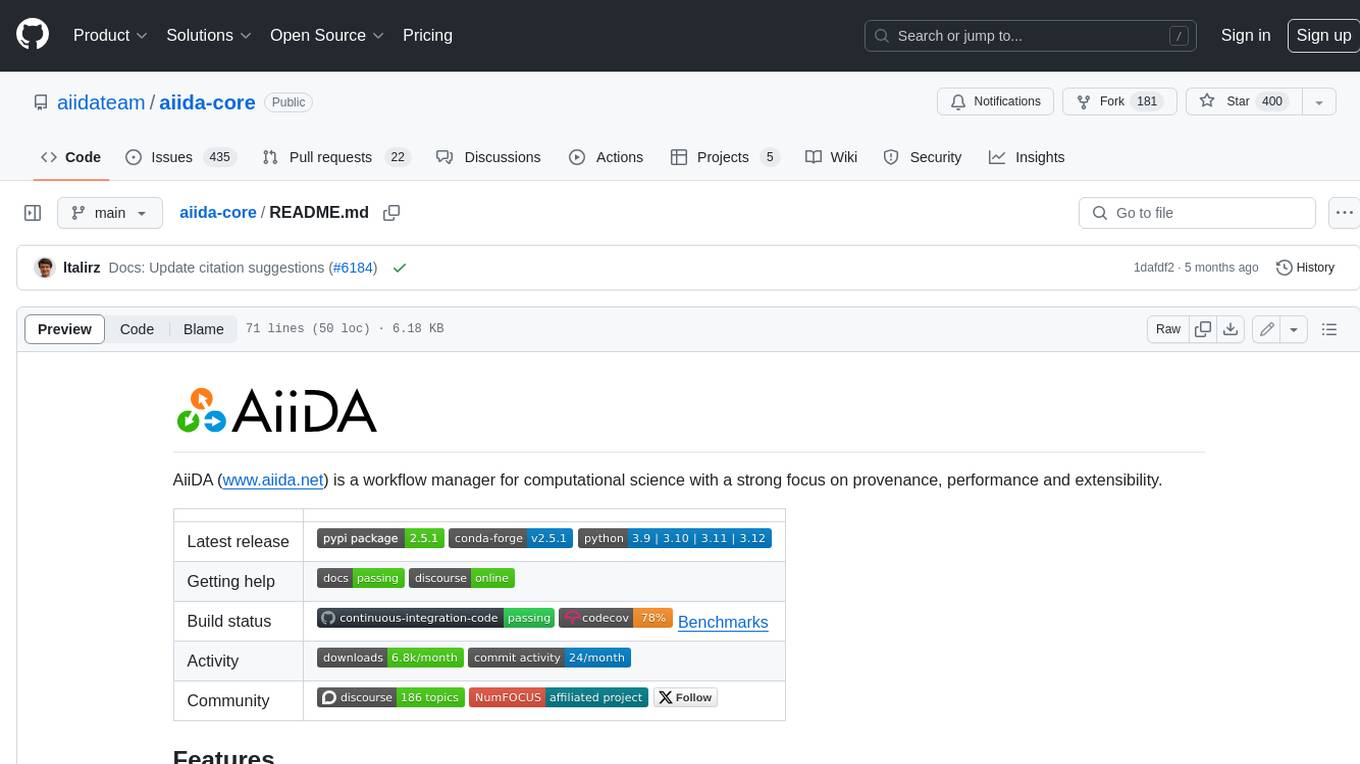Fork the repository

pos(1120,102)
